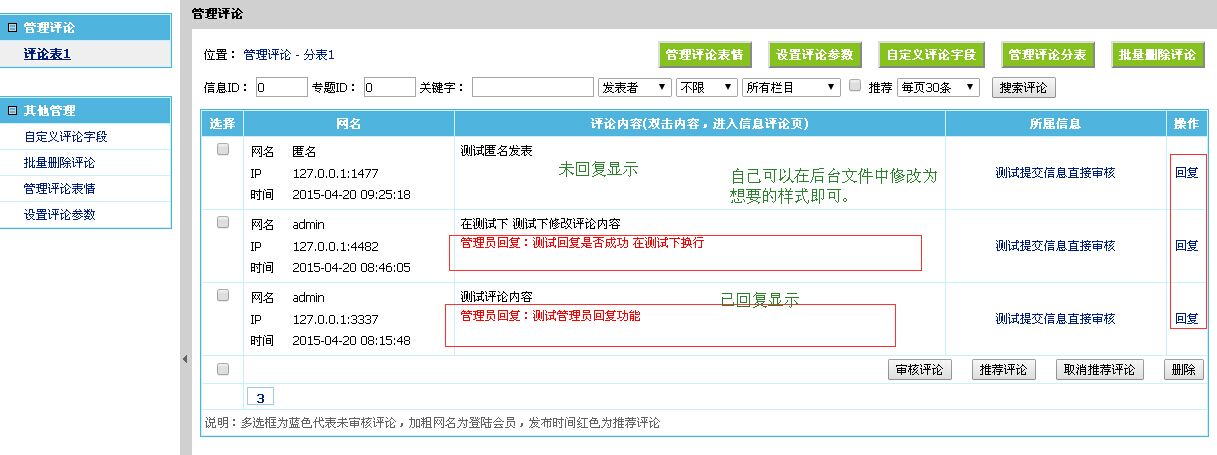Image resolution: width=1217 pixels, height=455 pixels.
Task: Open 测试提交信息直接审核 in the 08:46:05 row
Action: tap(1055, 245)
